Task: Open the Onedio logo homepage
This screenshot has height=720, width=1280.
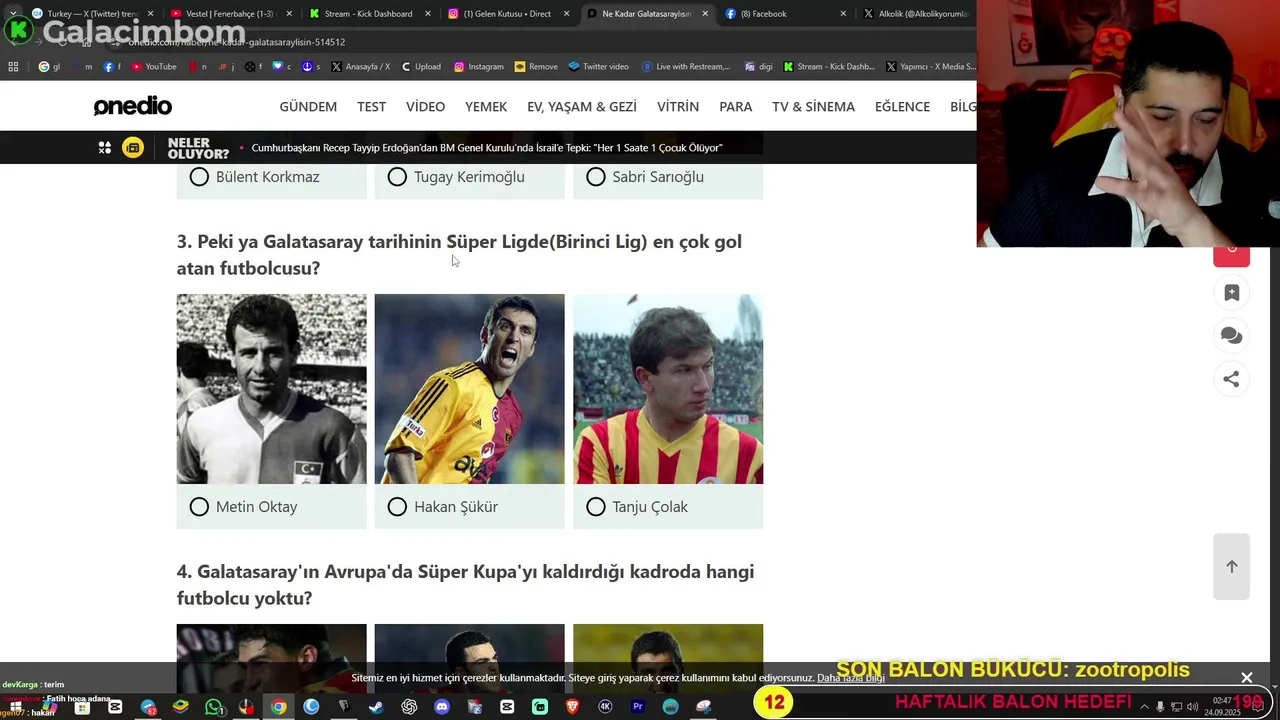Action: 133,106
